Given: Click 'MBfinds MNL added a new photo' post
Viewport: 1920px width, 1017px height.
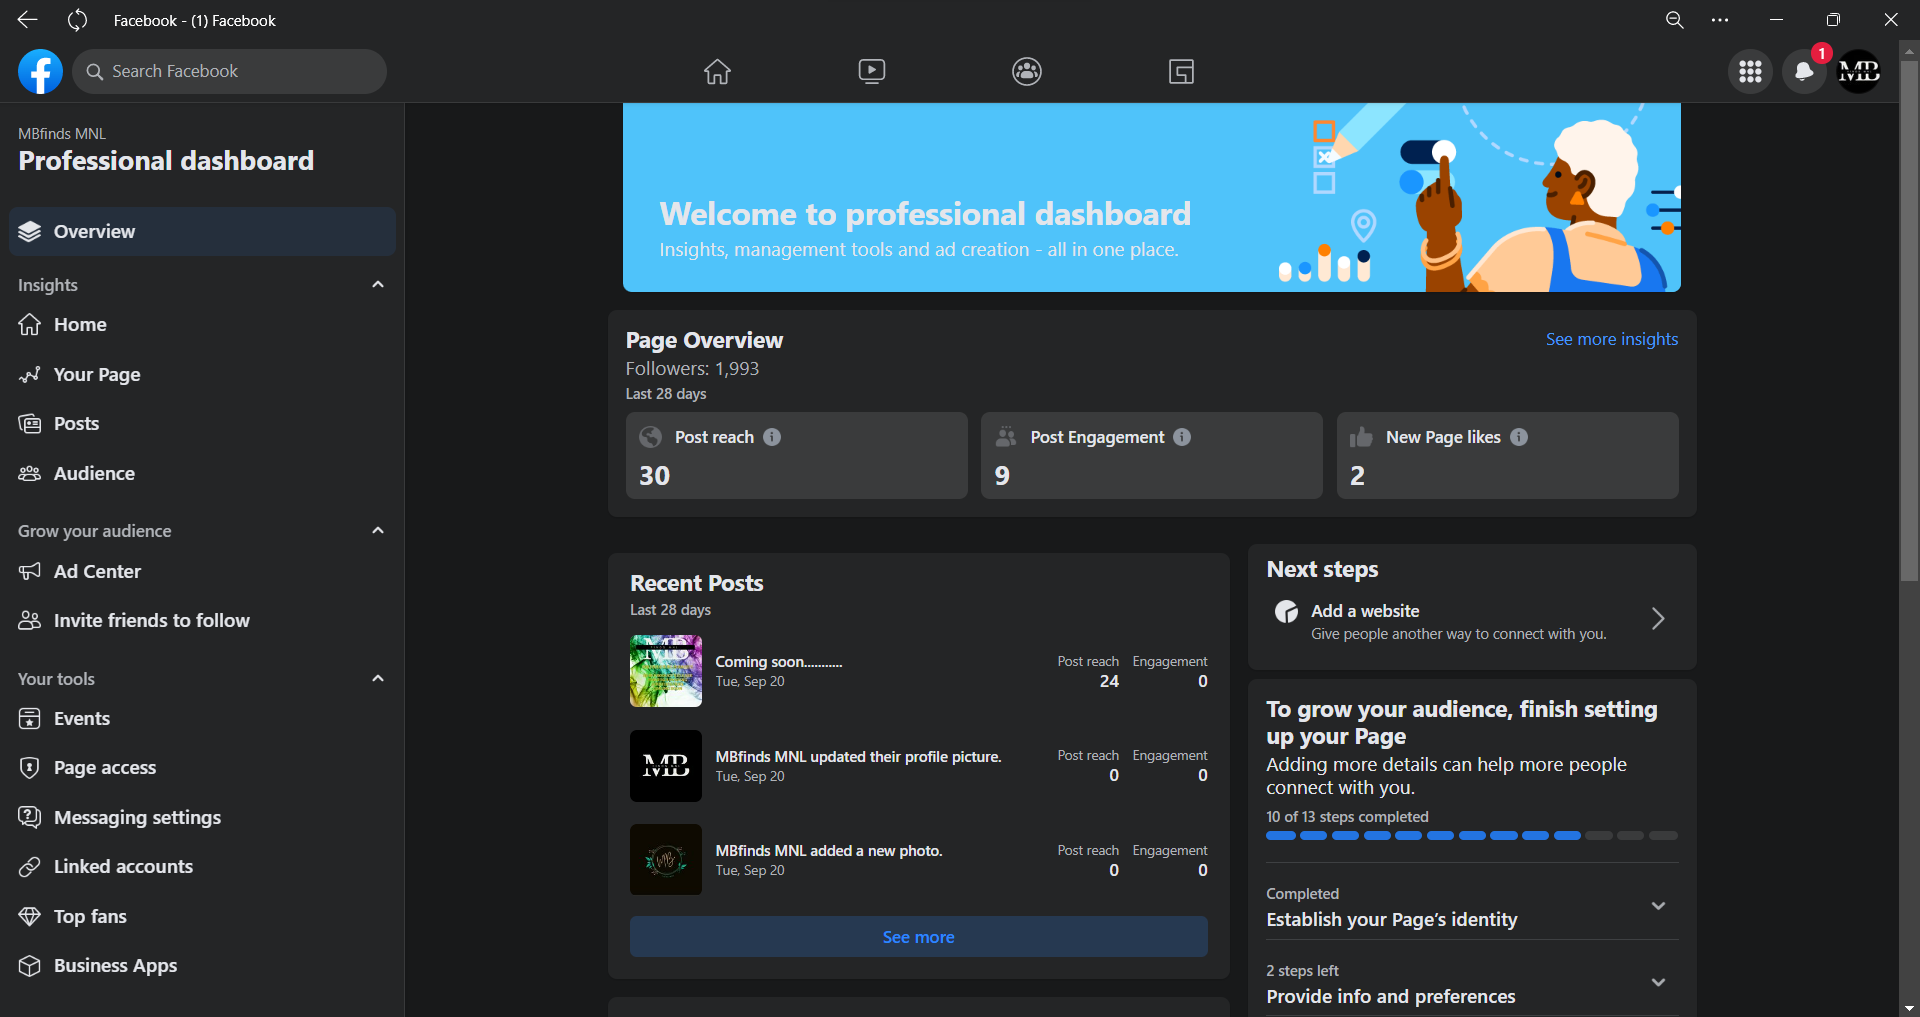Looking at the screenshot, I should pos(829,851).
